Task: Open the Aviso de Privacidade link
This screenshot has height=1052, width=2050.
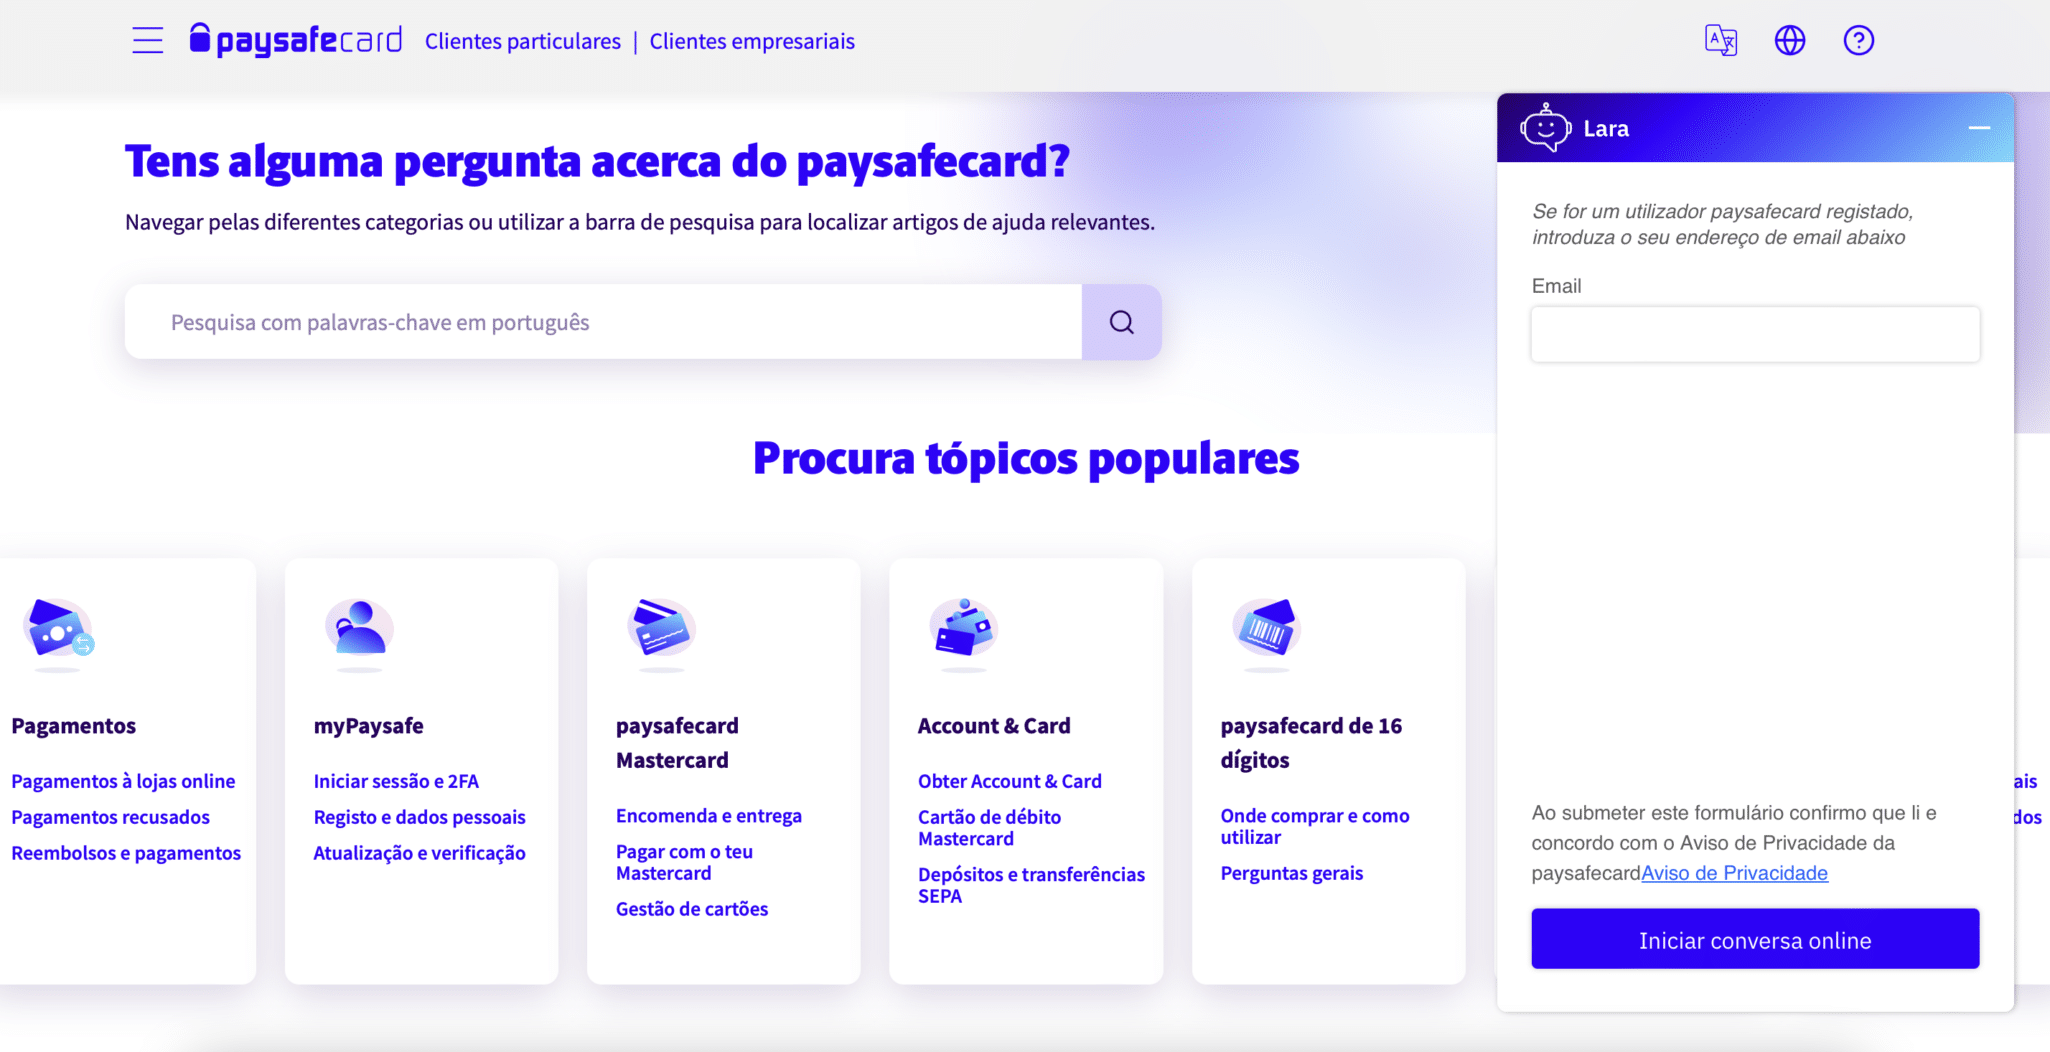Action: [x=1734, y=873]
